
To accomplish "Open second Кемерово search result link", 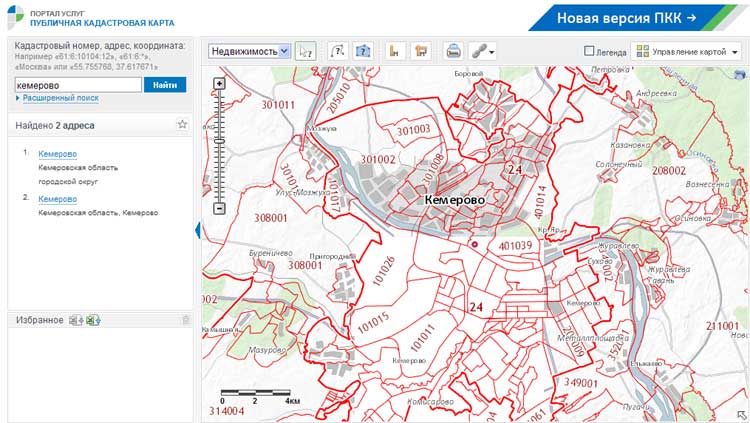I will point(58,199).
